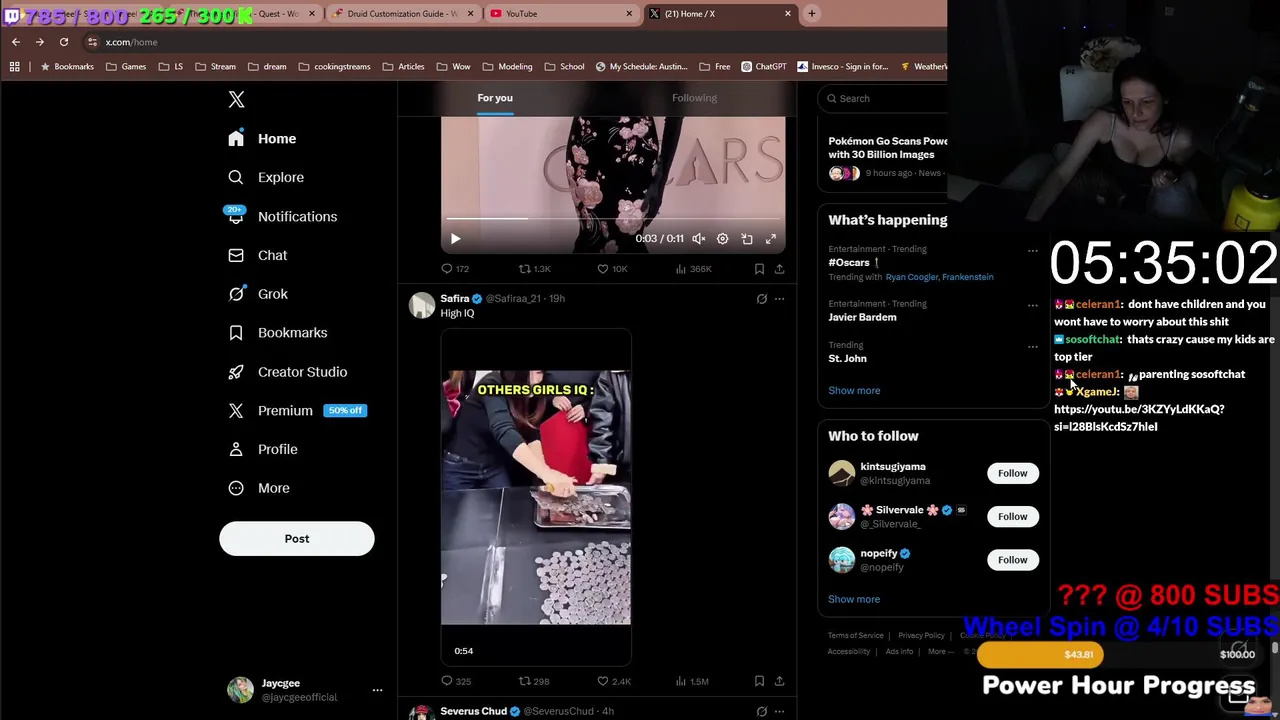This screenshot has height=720, width=1280.
Task: Follow nopeify
Action: pyautogui.click(x=1012, y=560)
